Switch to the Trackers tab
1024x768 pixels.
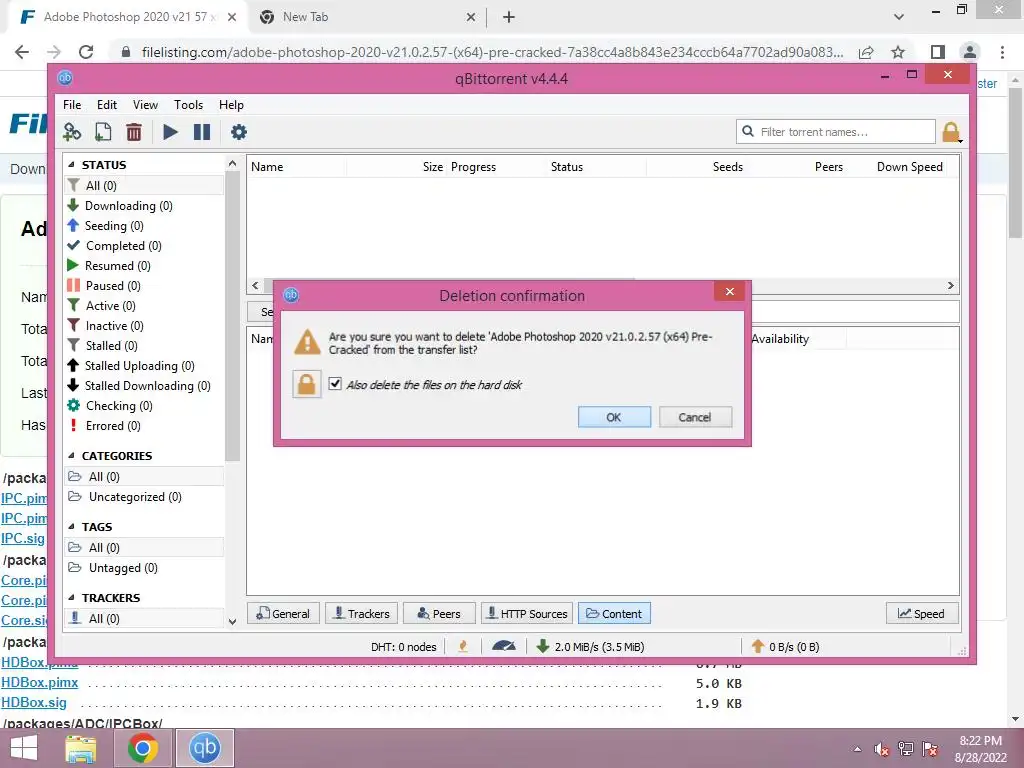(361, 614)
